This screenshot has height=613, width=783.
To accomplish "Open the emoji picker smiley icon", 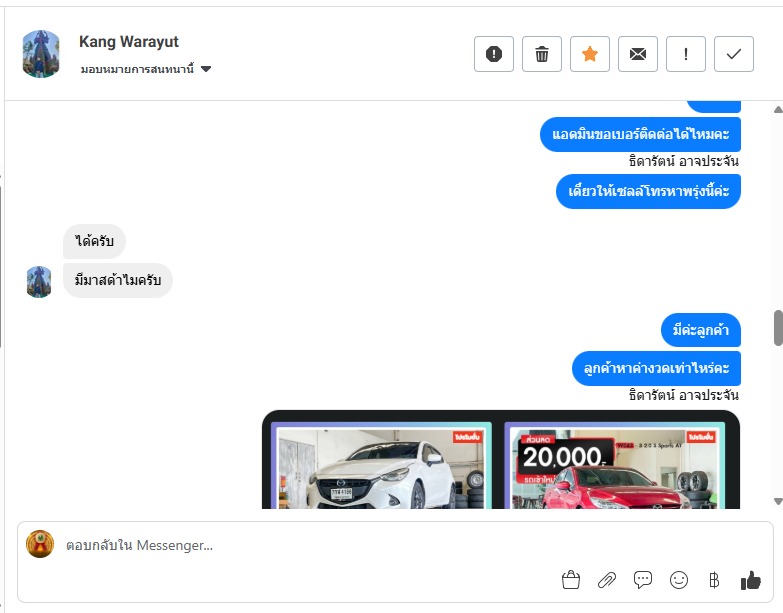I will click(679, 580).
